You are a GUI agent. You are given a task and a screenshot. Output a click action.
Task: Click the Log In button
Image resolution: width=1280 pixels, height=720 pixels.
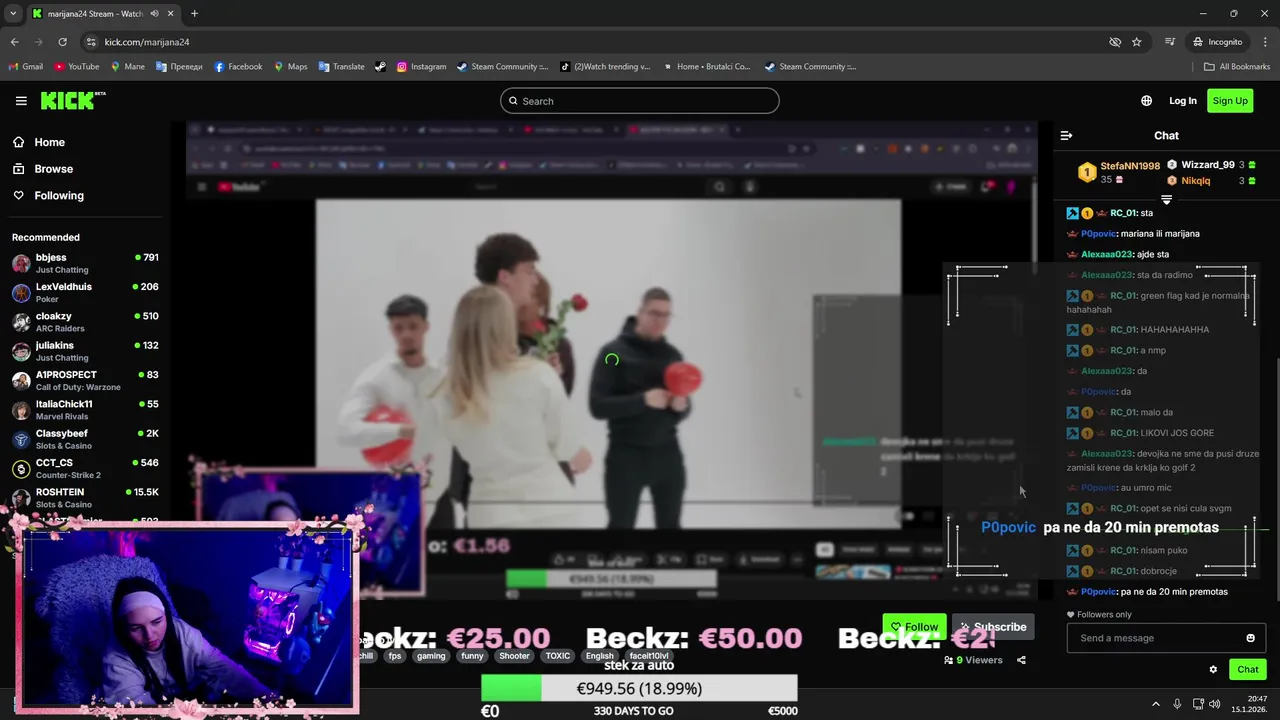(1183, 101)
